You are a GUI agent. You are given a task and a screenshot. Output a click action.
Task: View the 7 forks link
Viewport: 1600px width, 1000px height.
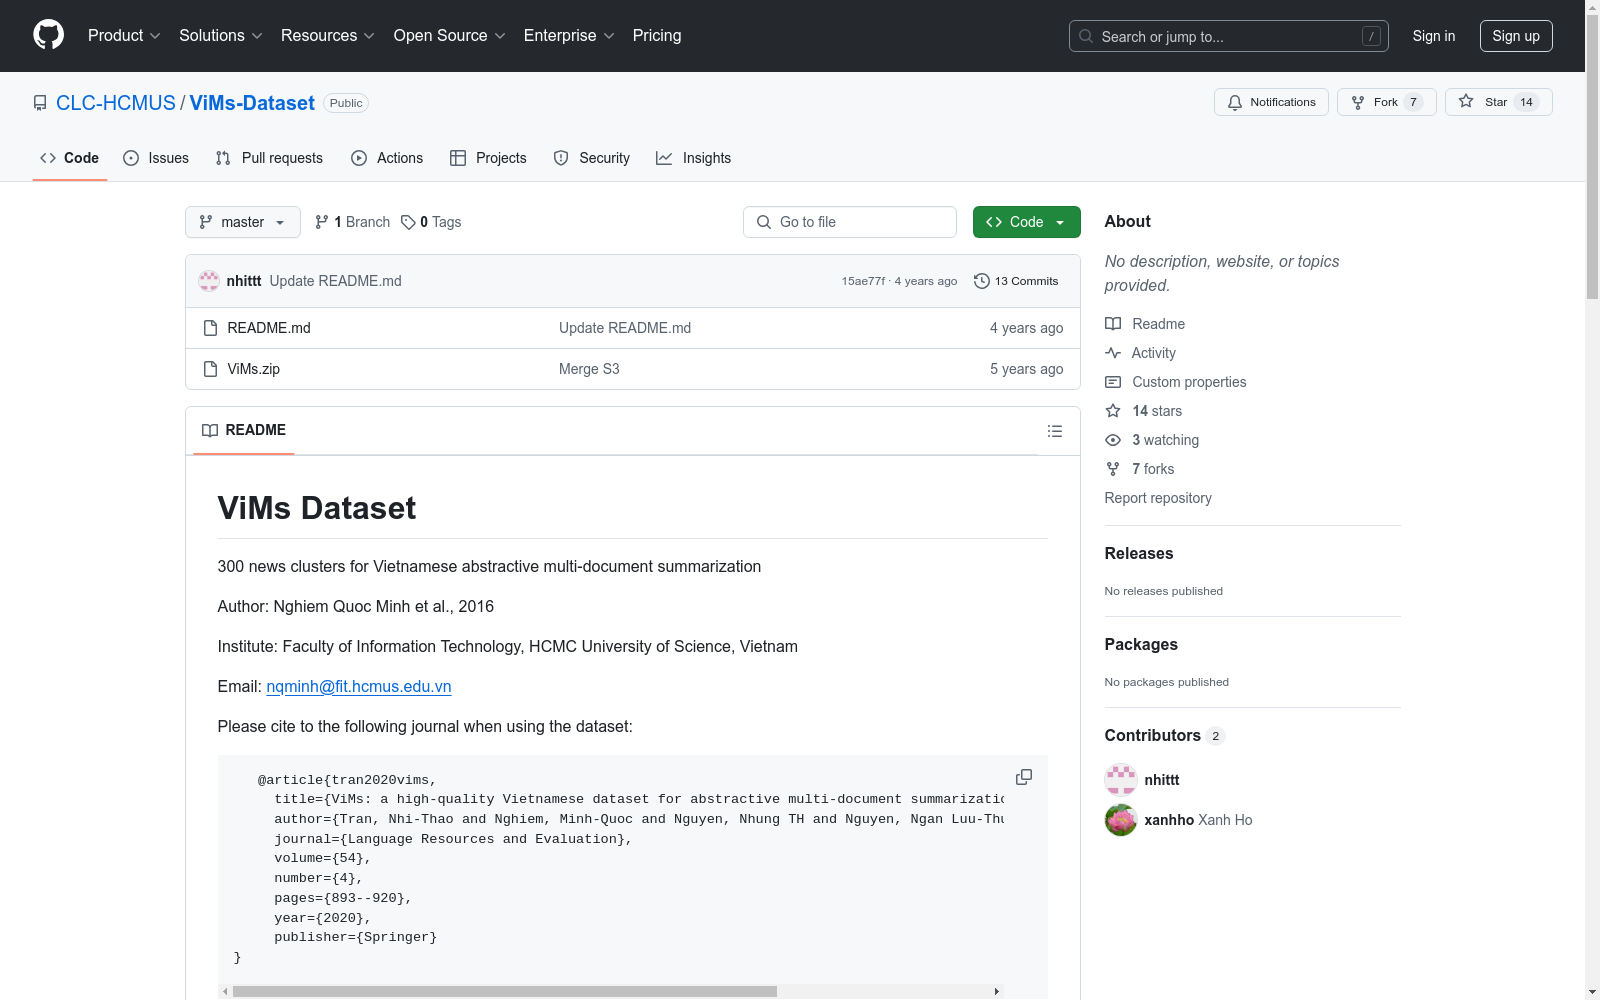[1140, 469]
